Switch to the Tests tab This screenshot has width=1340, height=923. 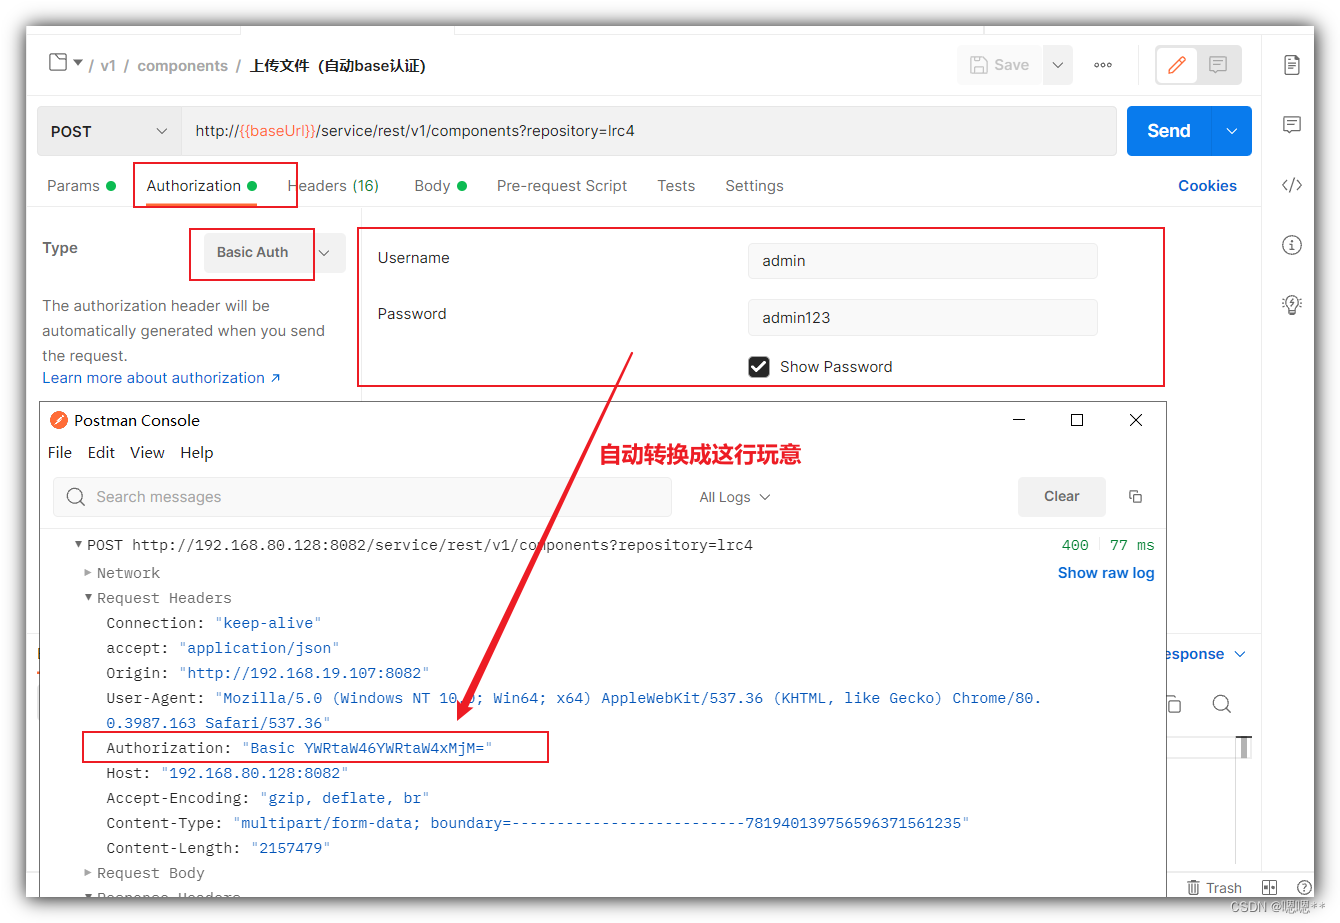click(x=676, y=186)
